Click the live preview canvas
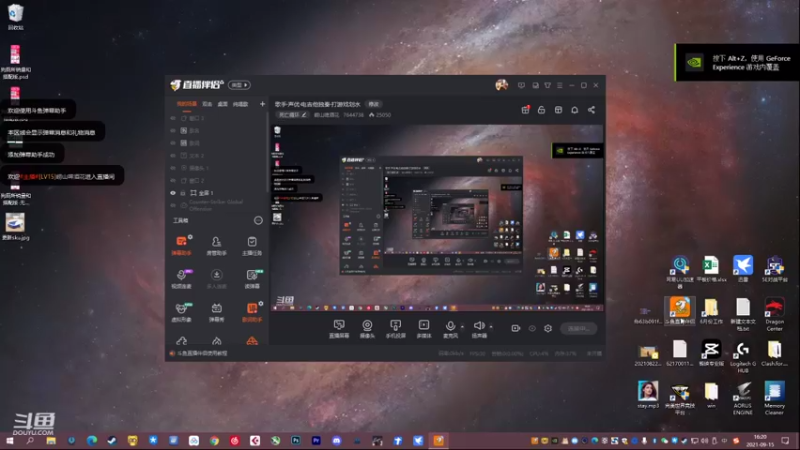The height and width of the screenshot is (450, 800). coord(437,218)
